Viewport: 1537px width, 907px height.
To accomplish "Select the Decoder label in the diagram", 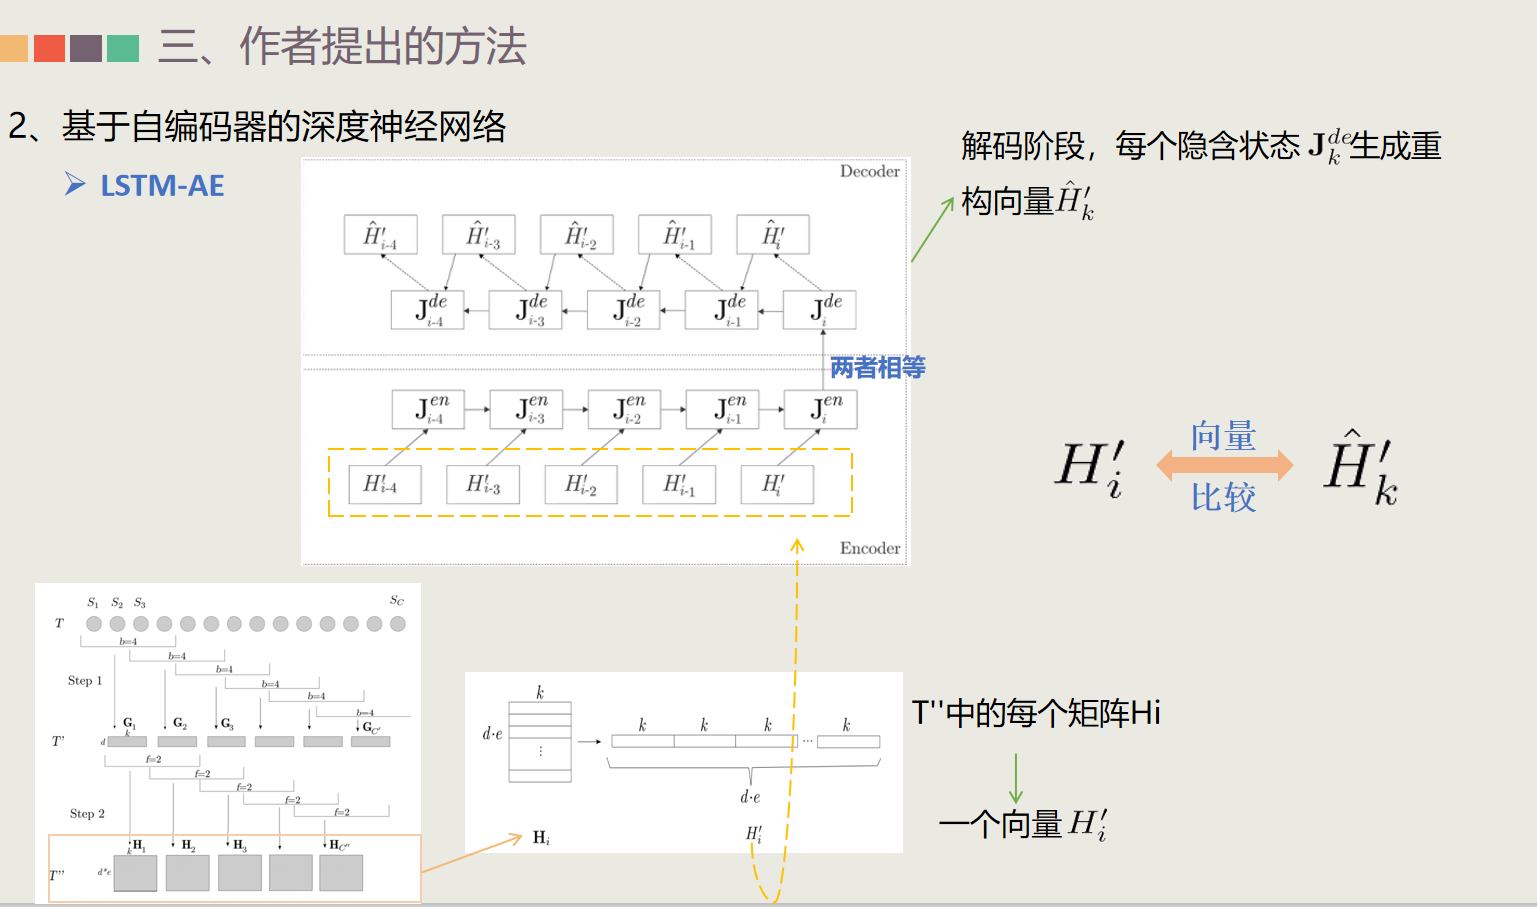I will [869, 171].
